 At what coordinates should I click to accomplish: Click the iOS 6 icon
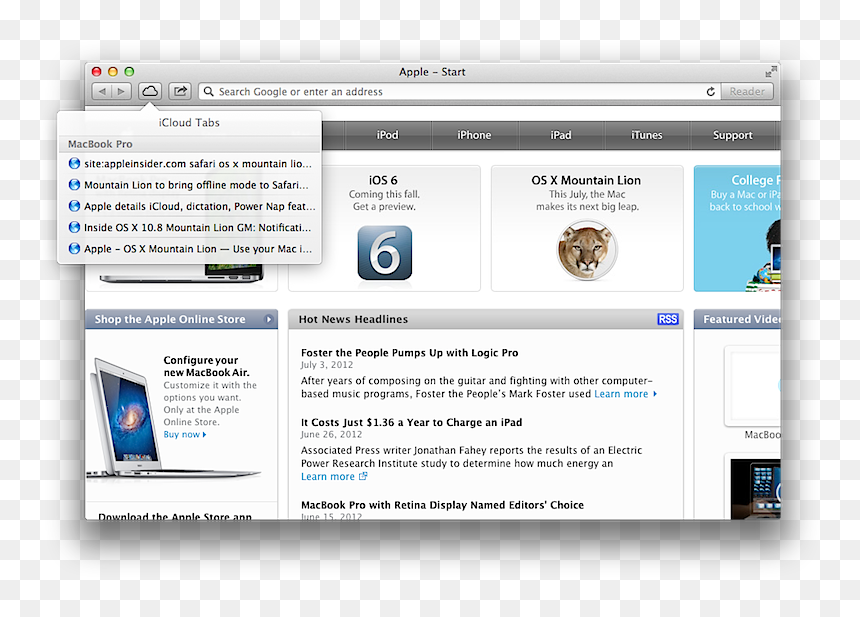click(x=384, y=253)
